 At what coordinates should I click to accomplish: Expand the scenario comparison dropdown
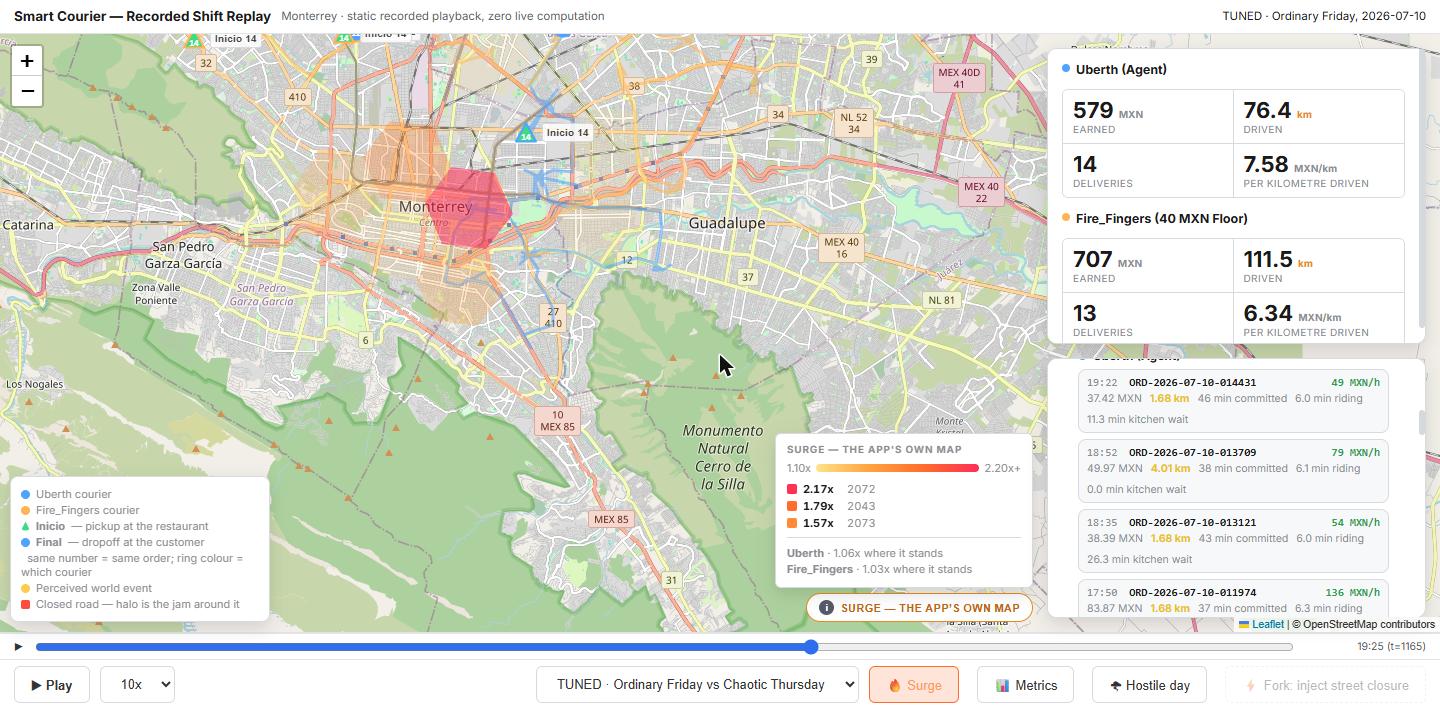point(697,685)
